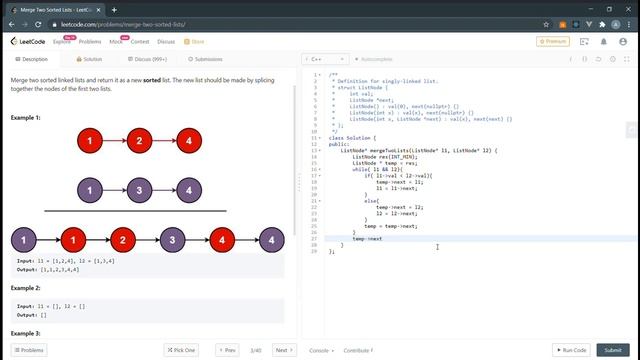
Task: Open Explore in the top navigation
Action: point(62,42)
